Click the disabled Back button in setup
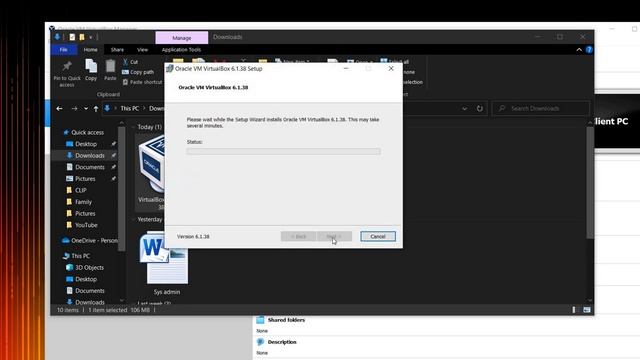 pos(298,236)
